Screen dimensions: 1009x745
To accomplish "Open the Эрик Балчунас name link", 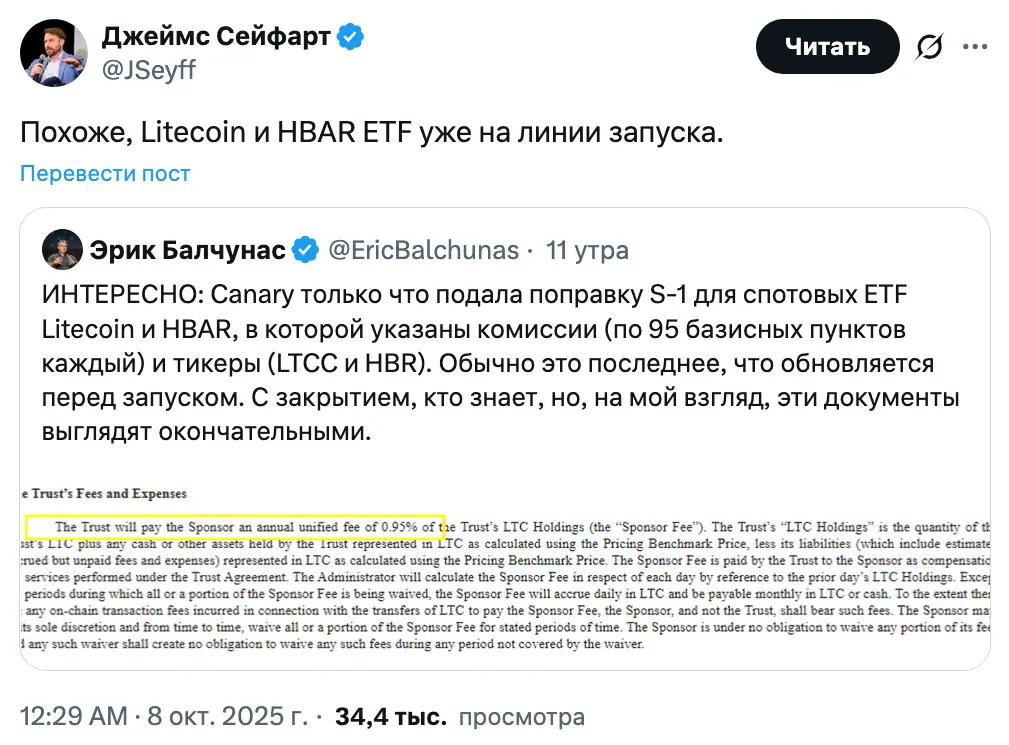I will (187, 250).
